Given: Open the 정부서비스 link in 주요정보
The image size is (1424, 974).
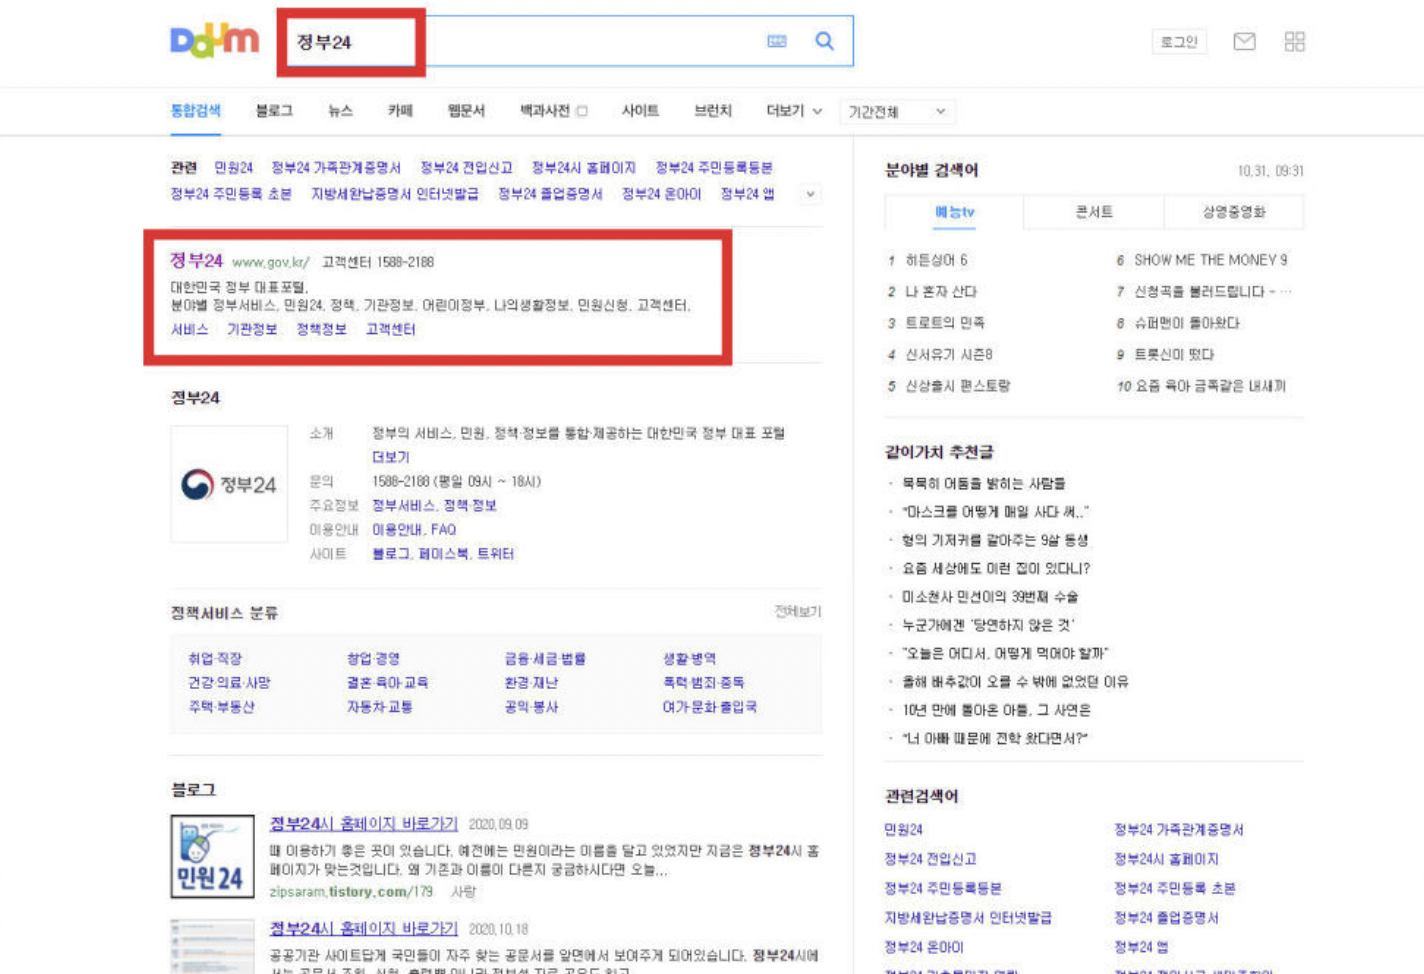Looking at the screenshot, I should [403, 505].
